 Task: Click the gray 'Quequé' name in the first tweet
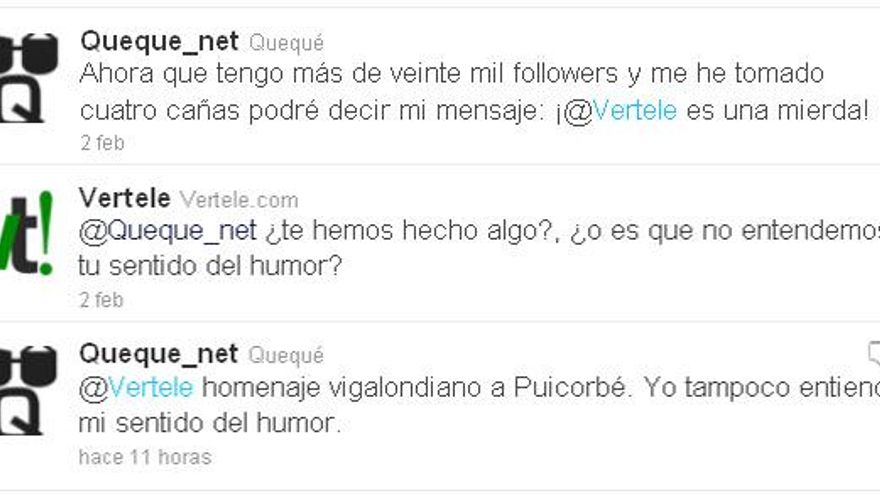(286, 43)
